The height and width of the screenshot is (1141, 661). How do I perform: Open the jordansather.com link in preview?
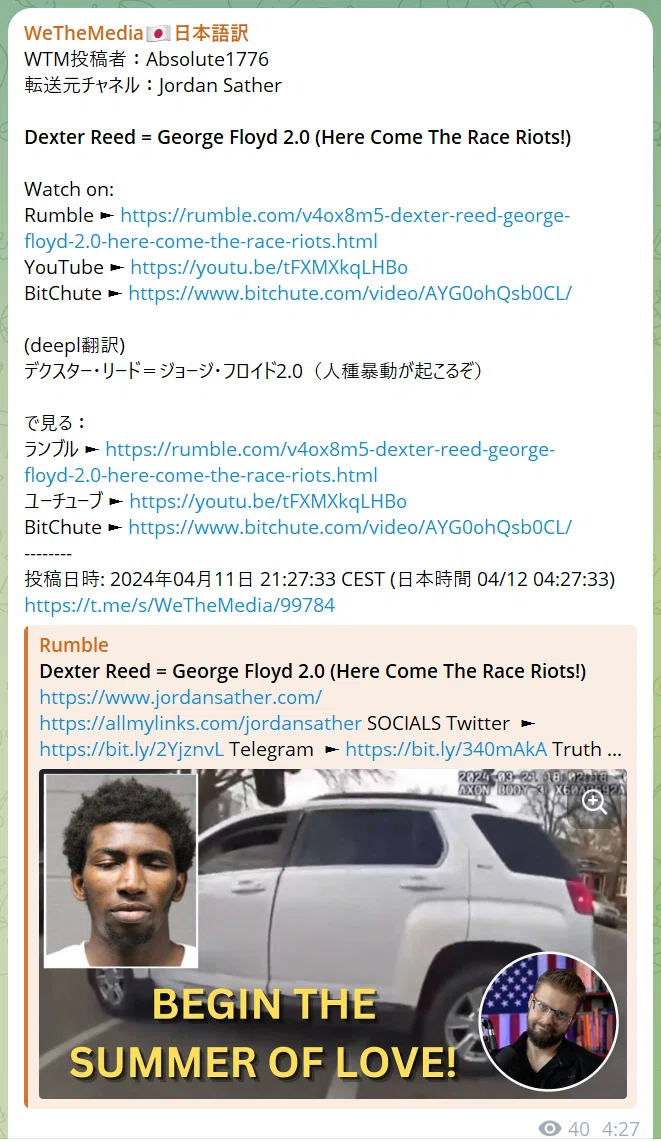(181, 697)
